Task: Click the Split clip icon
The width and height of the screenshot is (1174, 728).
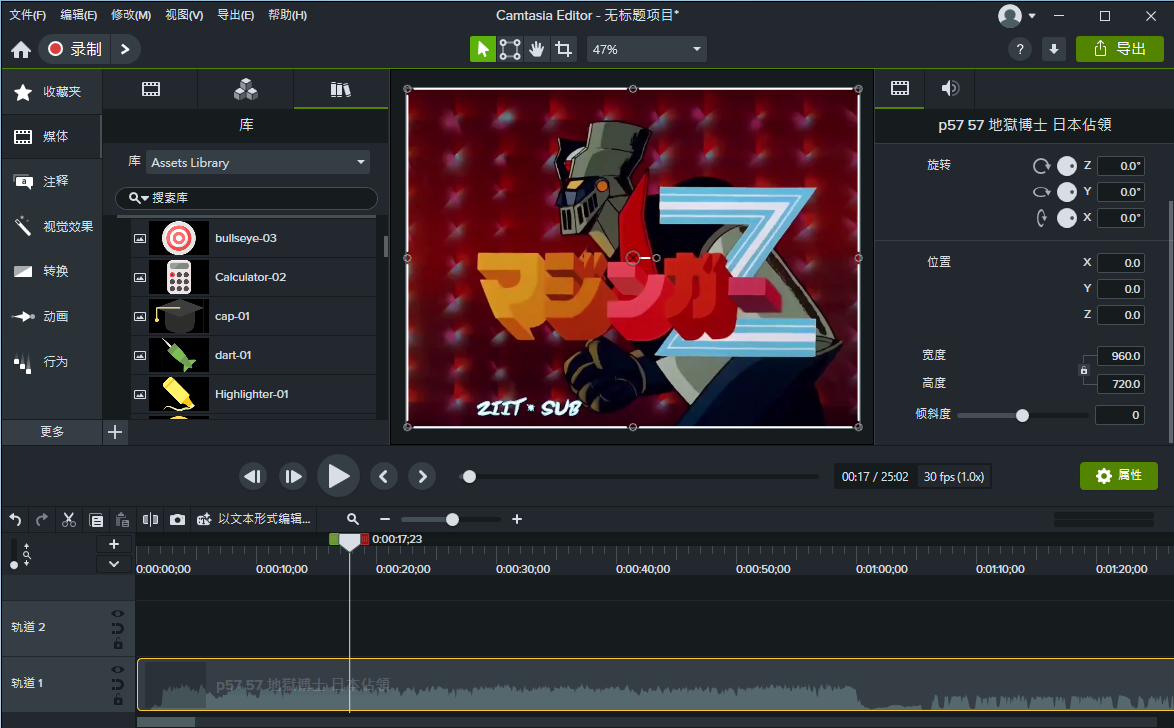Action: (150, 519)
